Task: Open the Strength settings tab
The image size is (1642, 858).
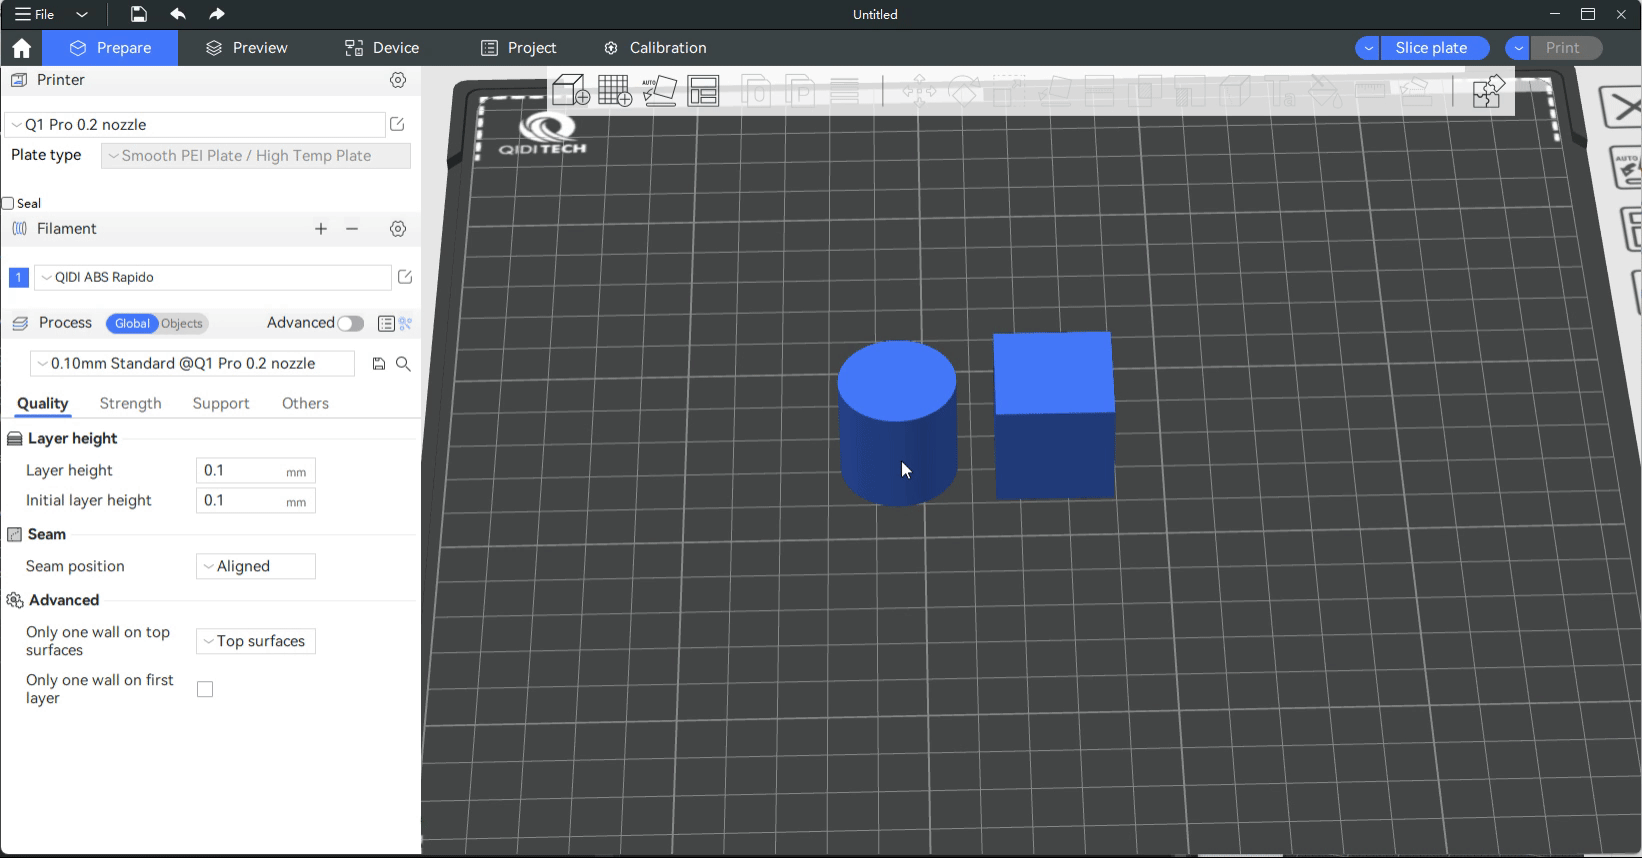Action: (130, 403)
